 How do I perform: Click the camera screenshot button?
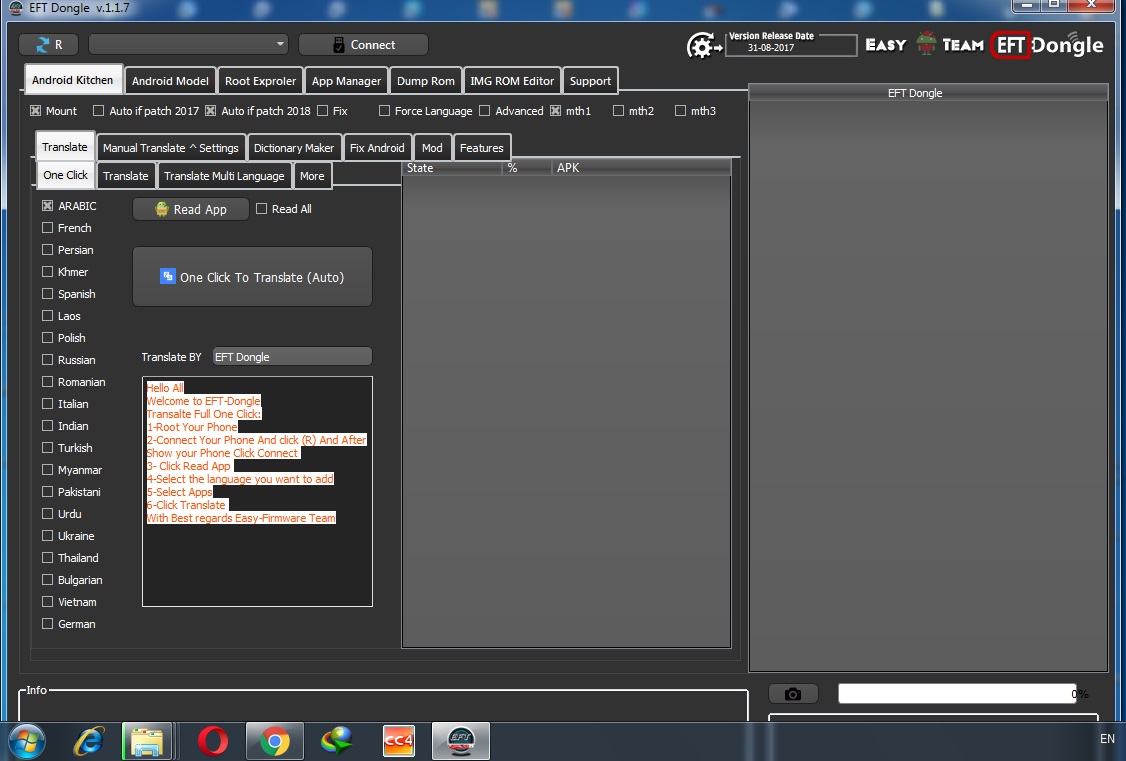[793, 694]
